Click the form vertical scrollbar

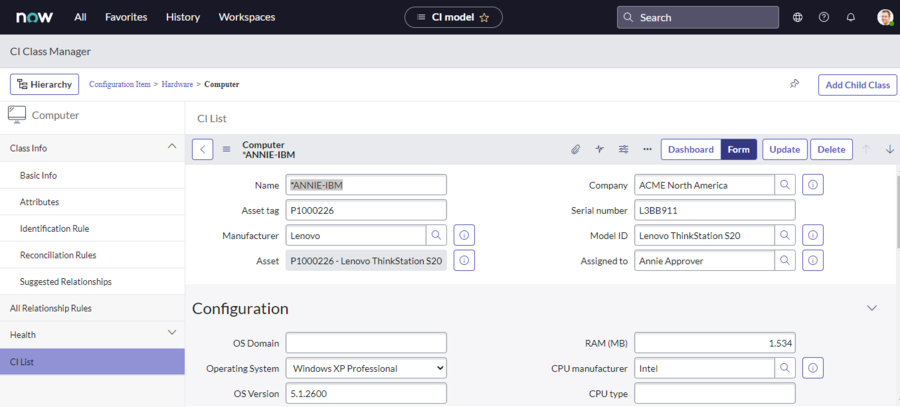897,212
